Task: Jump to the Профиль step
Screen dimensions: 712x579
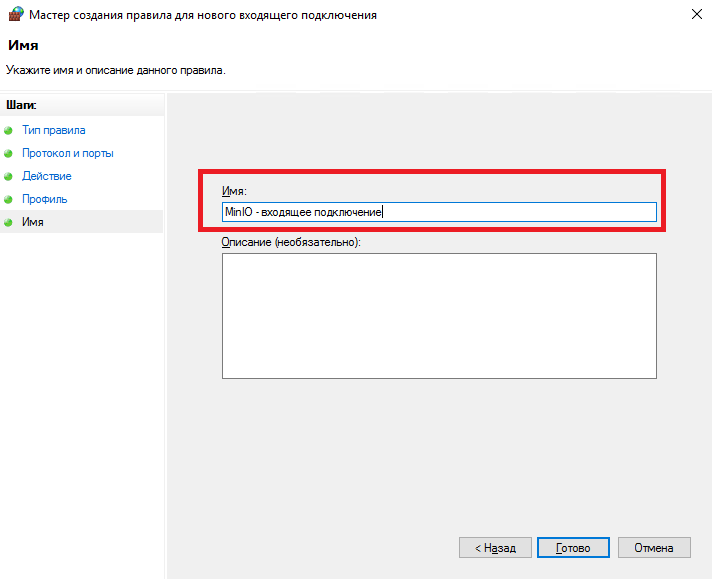Action: click(44, 199)
